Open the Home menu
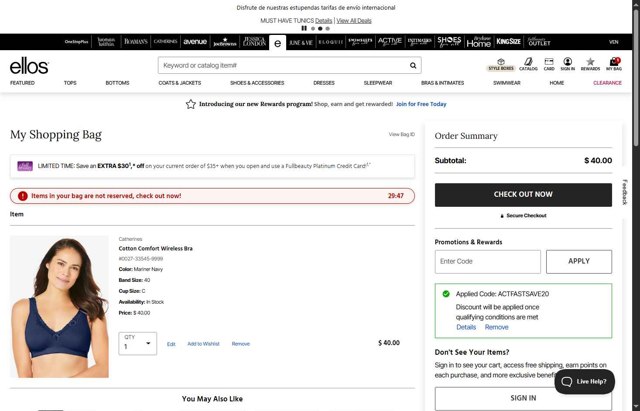Viewport: 640px width, 411px height. point(557,83)
